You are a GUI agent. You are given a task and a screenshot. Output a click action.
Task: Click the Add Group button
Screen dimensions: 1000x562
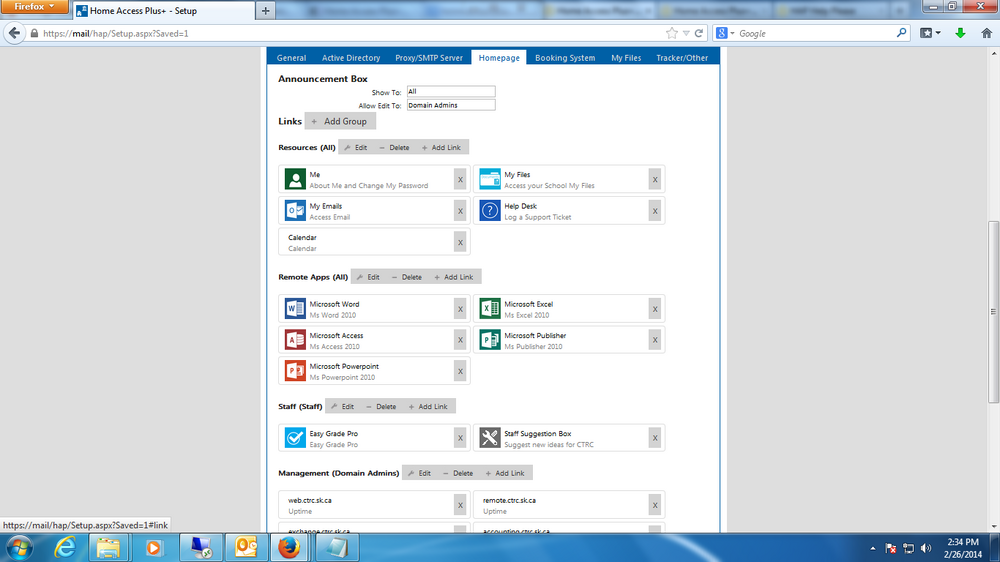pyautogui.click(x=340, y=121)
